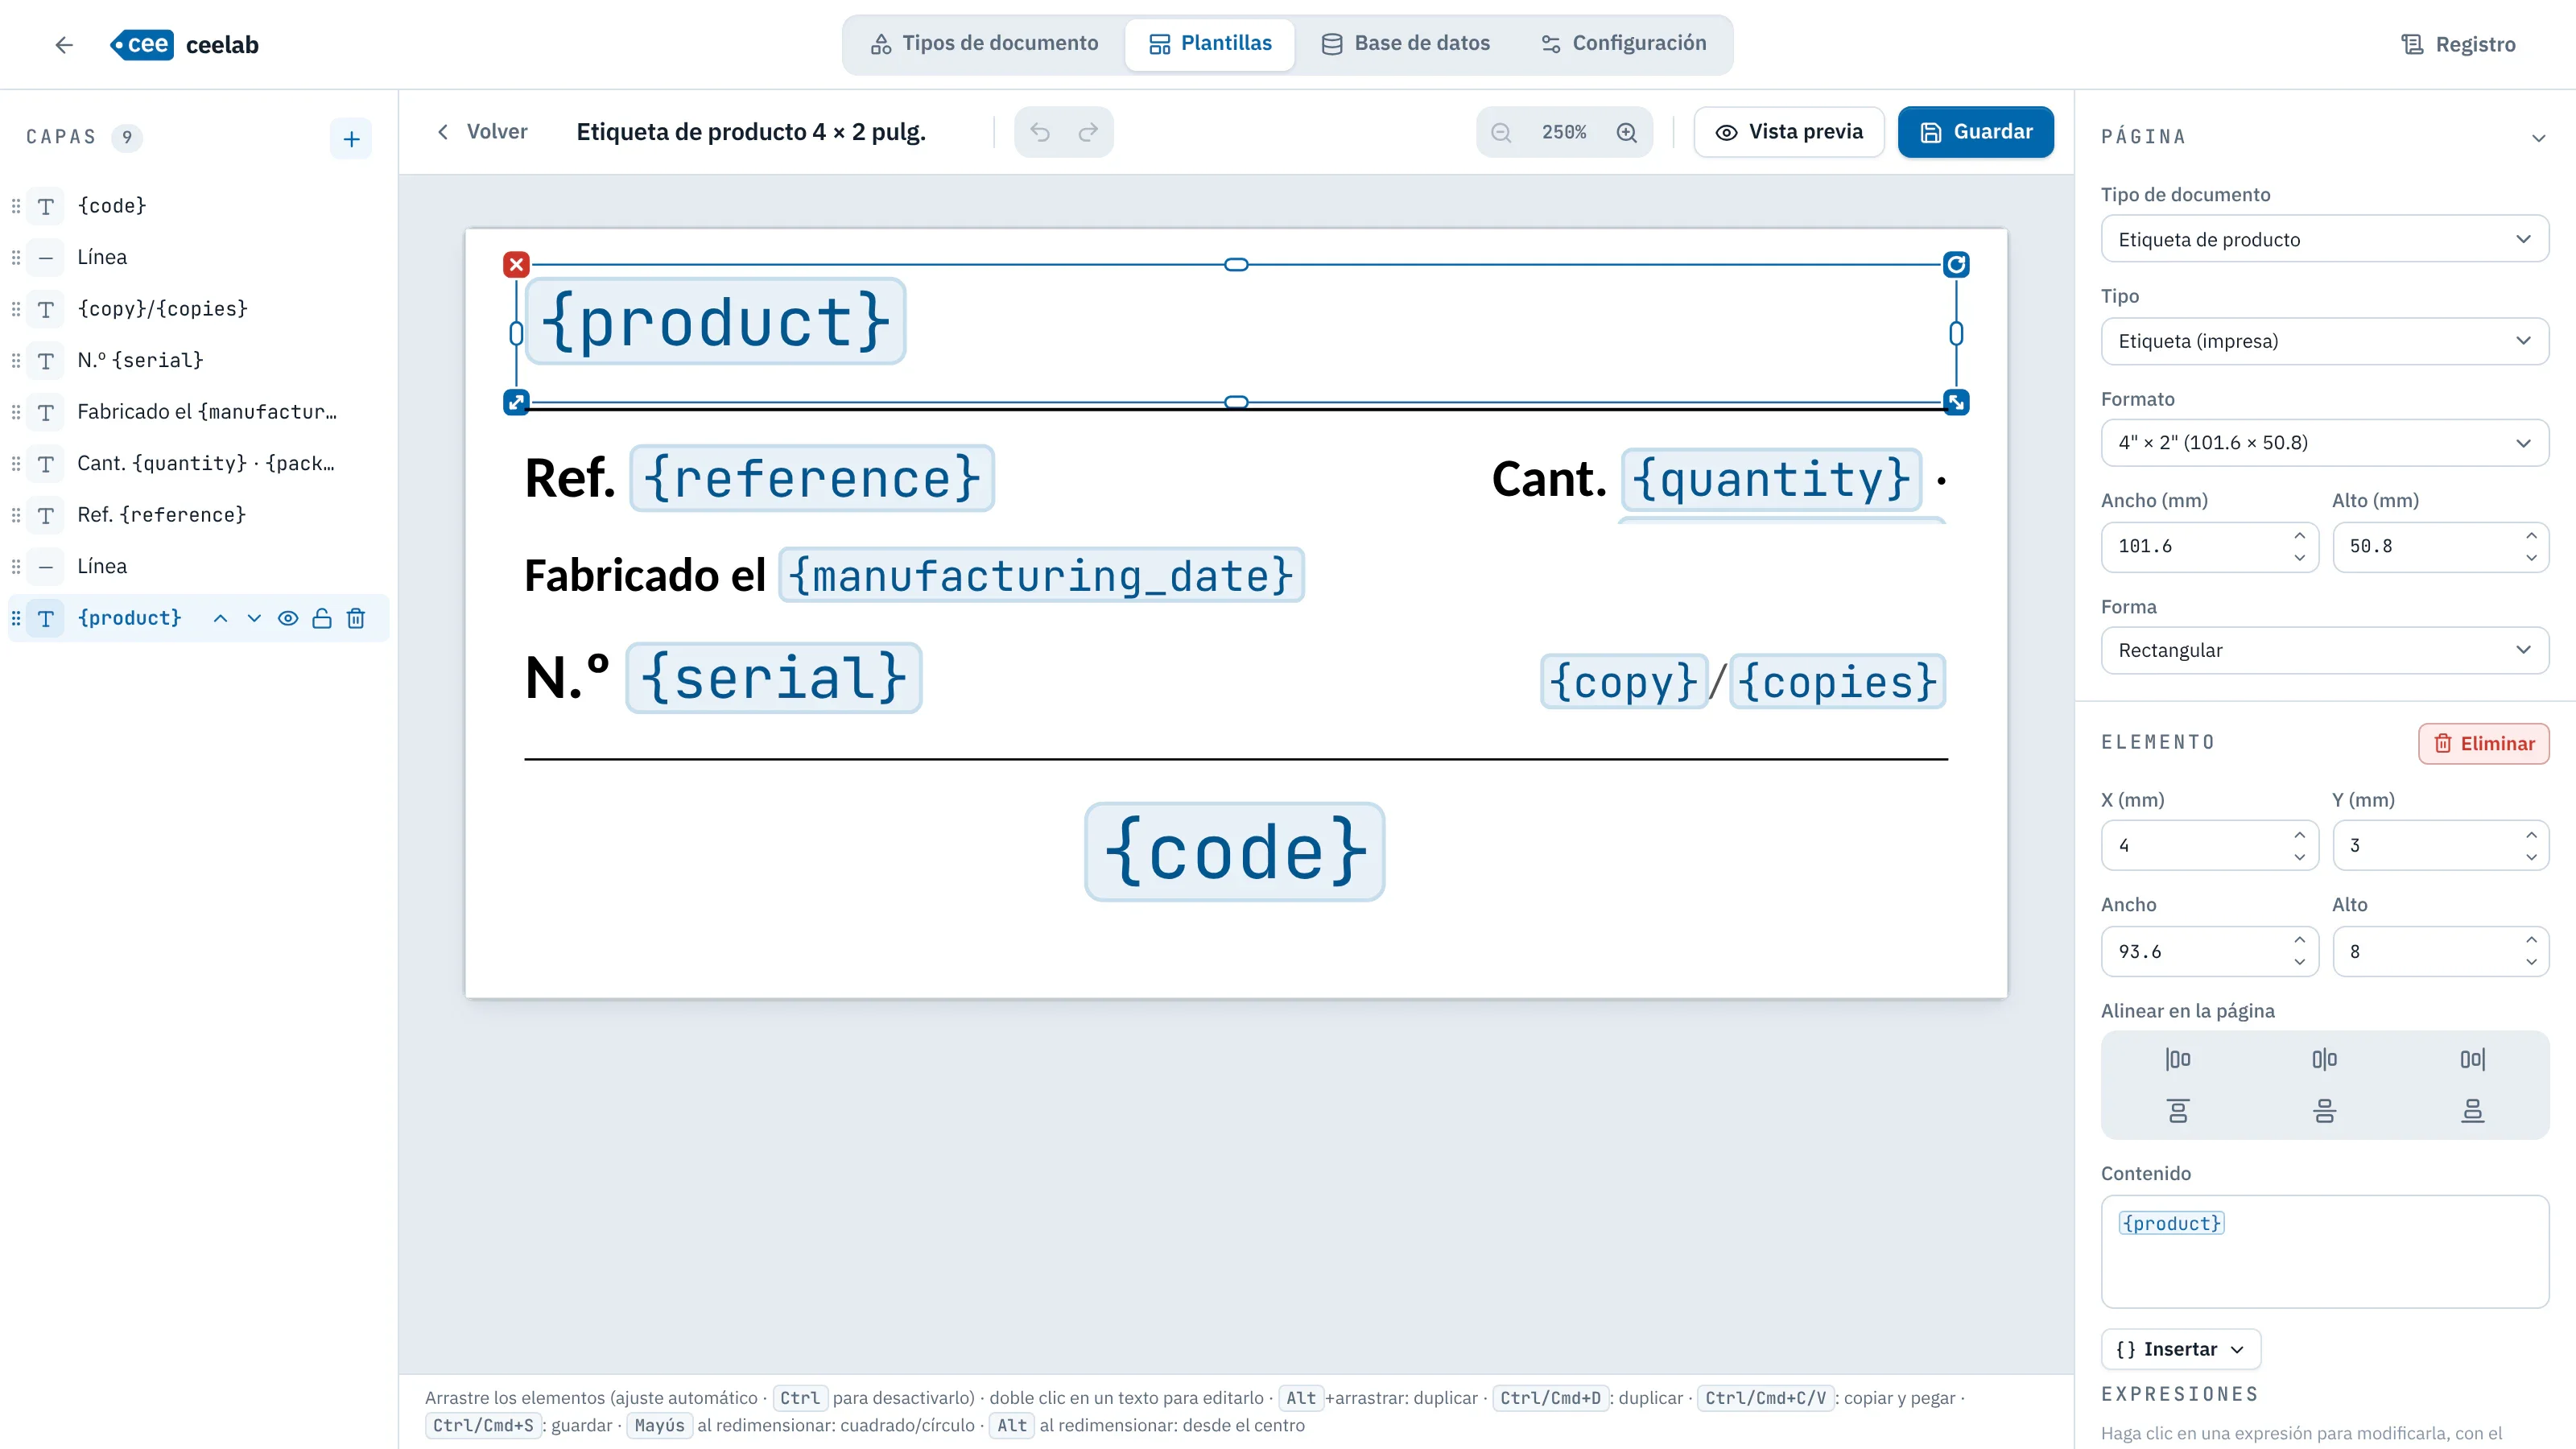Expand the Insertar dropdown
The width and height of the screenshot is (2576, 1449).
click(x=2180, y=1349)
